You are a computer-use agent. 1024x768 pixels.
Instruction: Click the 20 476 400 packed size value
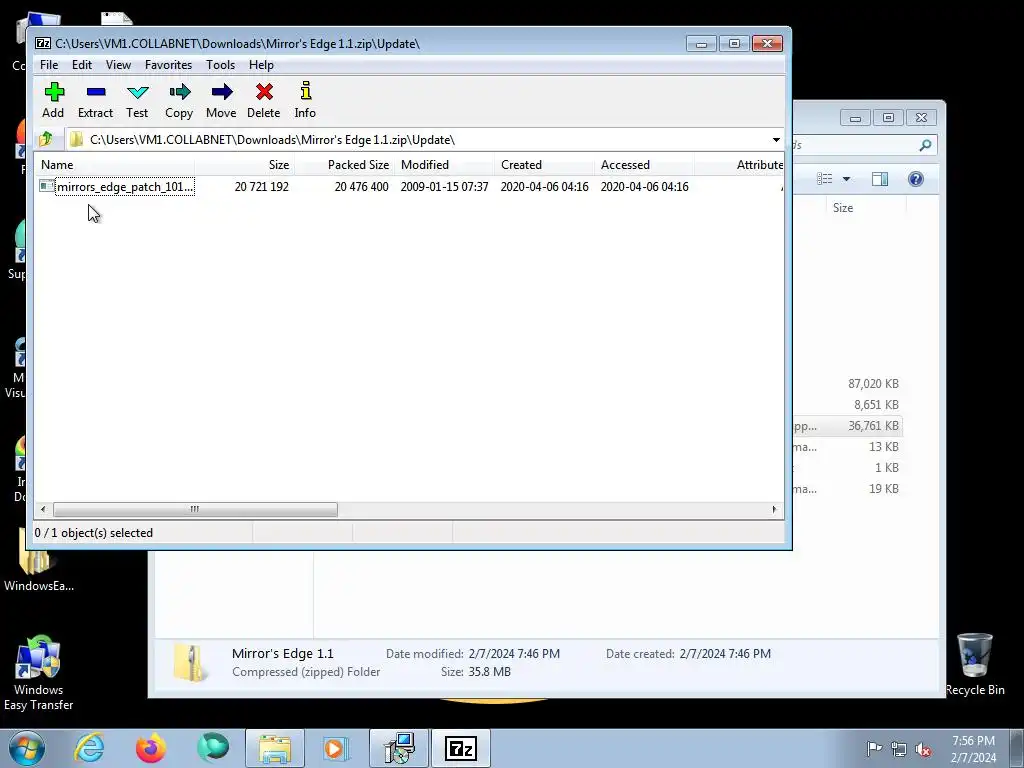click(361, 187)
